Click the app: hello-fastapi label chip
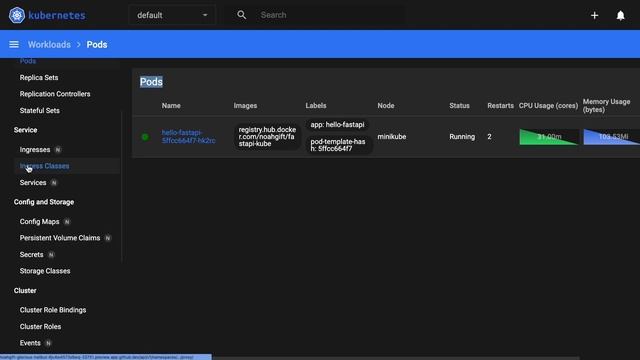This screenshot has height=360, width=640. click(337, 125)
